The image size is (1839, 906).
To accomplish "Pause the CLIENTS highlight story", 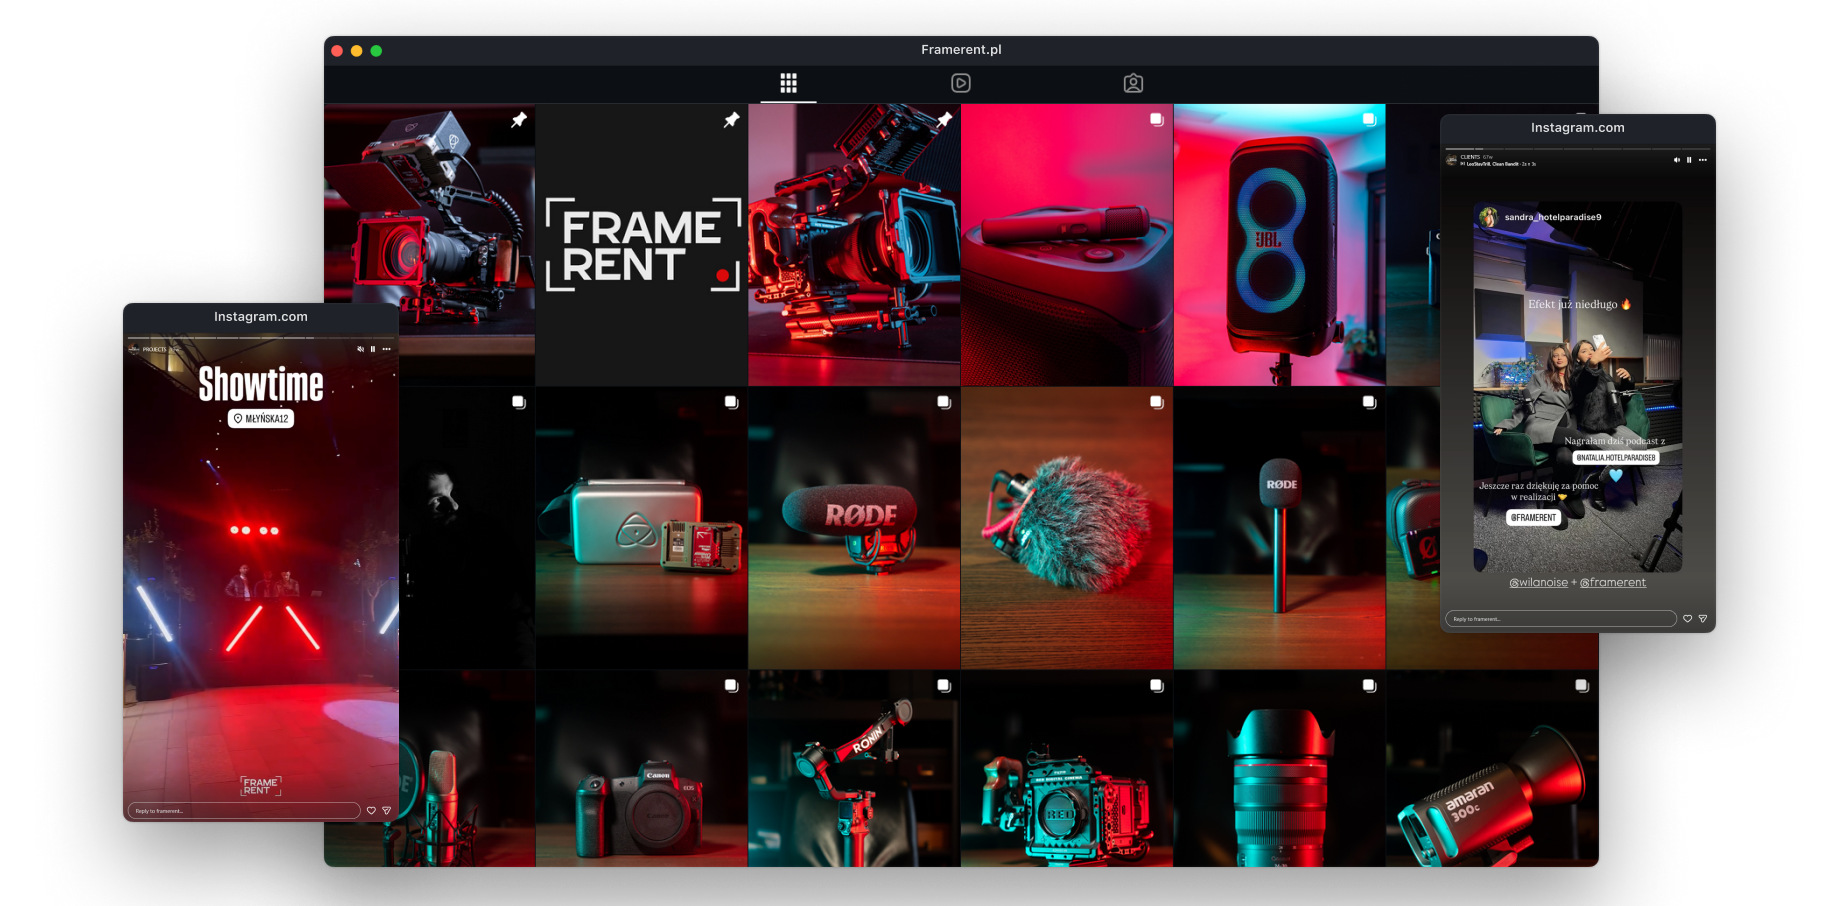I will [x=1689, y=160].
